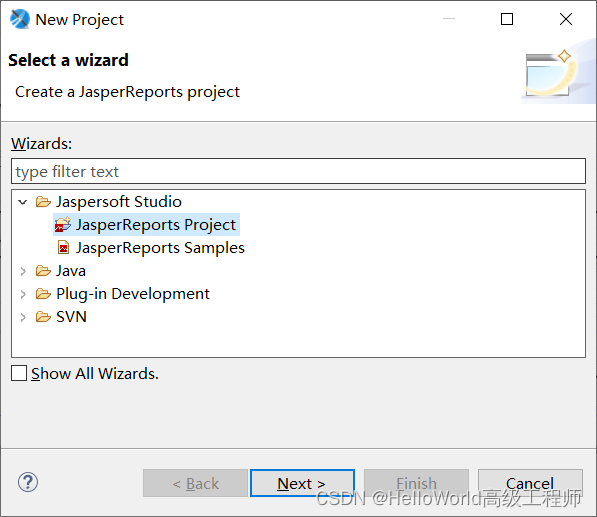The height and width of the screenshot is (517, 597).
Task: Expand the SVN category
Action: [23, 317]
